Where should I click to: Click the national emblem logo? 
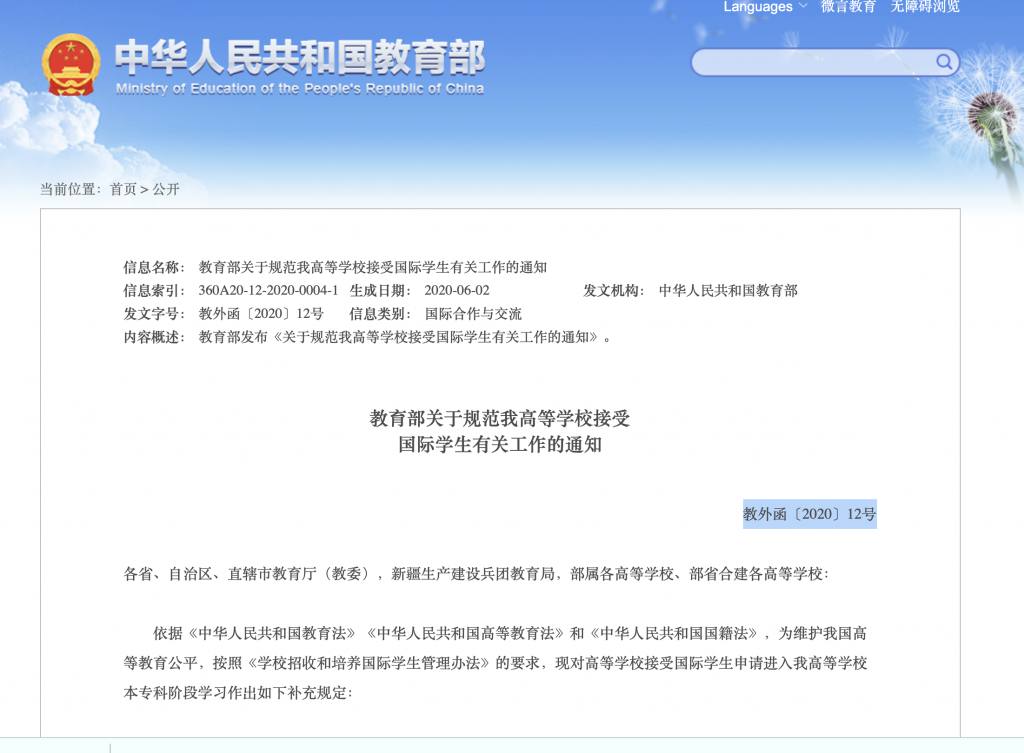tap(71, 65)
